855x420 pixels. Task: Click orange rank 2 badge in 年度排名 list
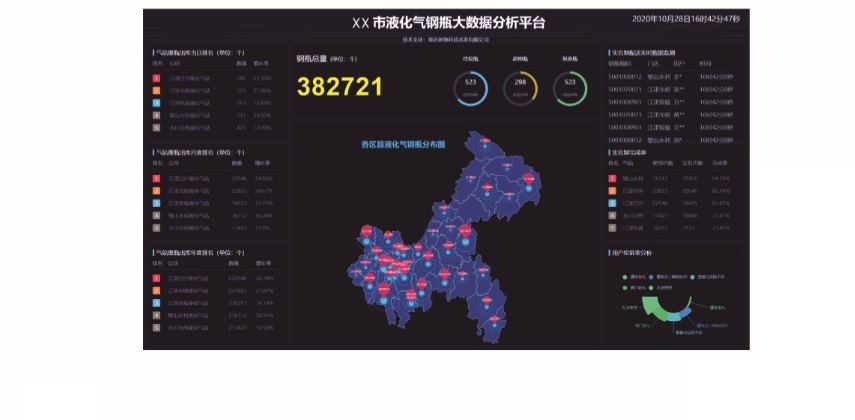156,291
